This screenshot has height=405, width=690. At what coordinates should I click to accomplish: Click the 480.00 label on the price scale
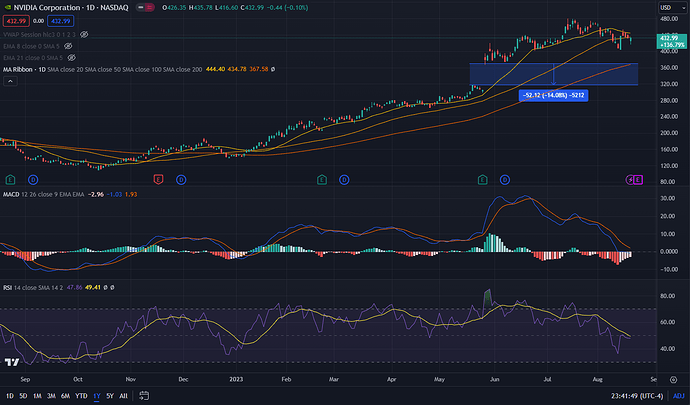point(669,19)
